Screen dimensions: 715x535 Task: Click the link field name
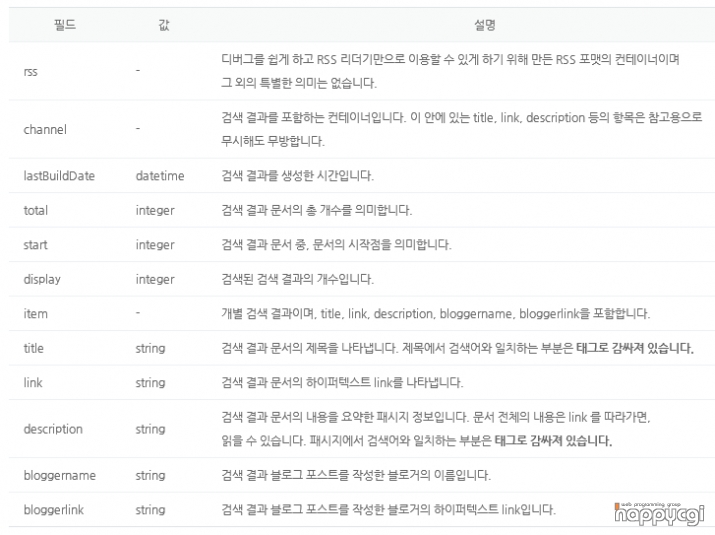pyautogui.click(x=33, y=383)
